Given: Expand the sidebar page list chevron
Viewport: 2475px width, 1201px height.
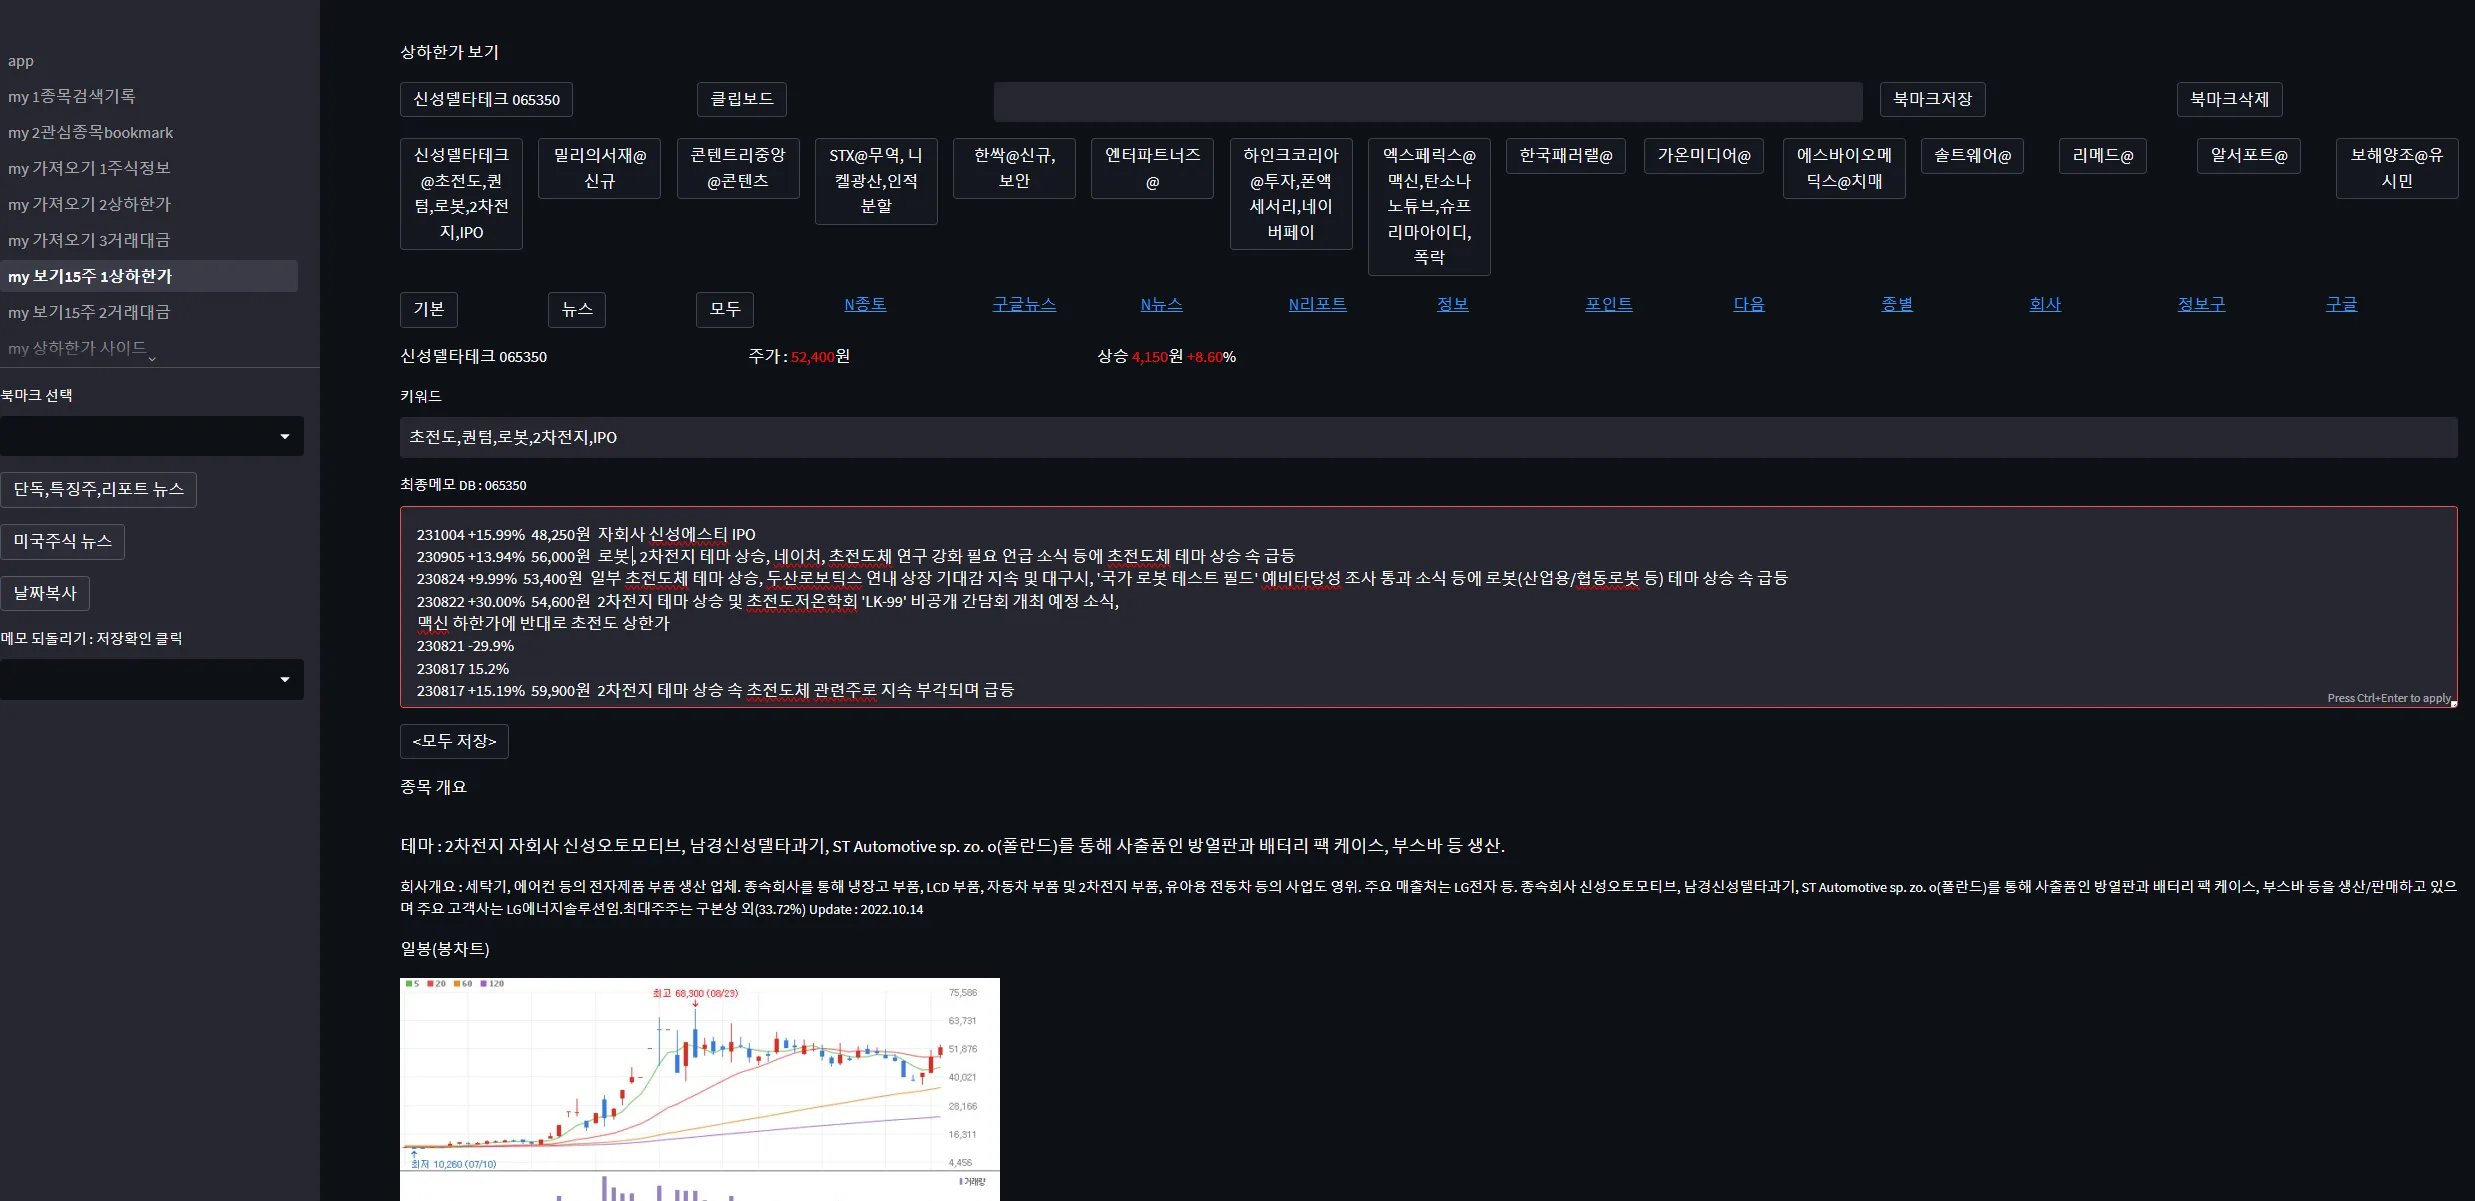Looking at the screenshot, I should coord(152,358).
